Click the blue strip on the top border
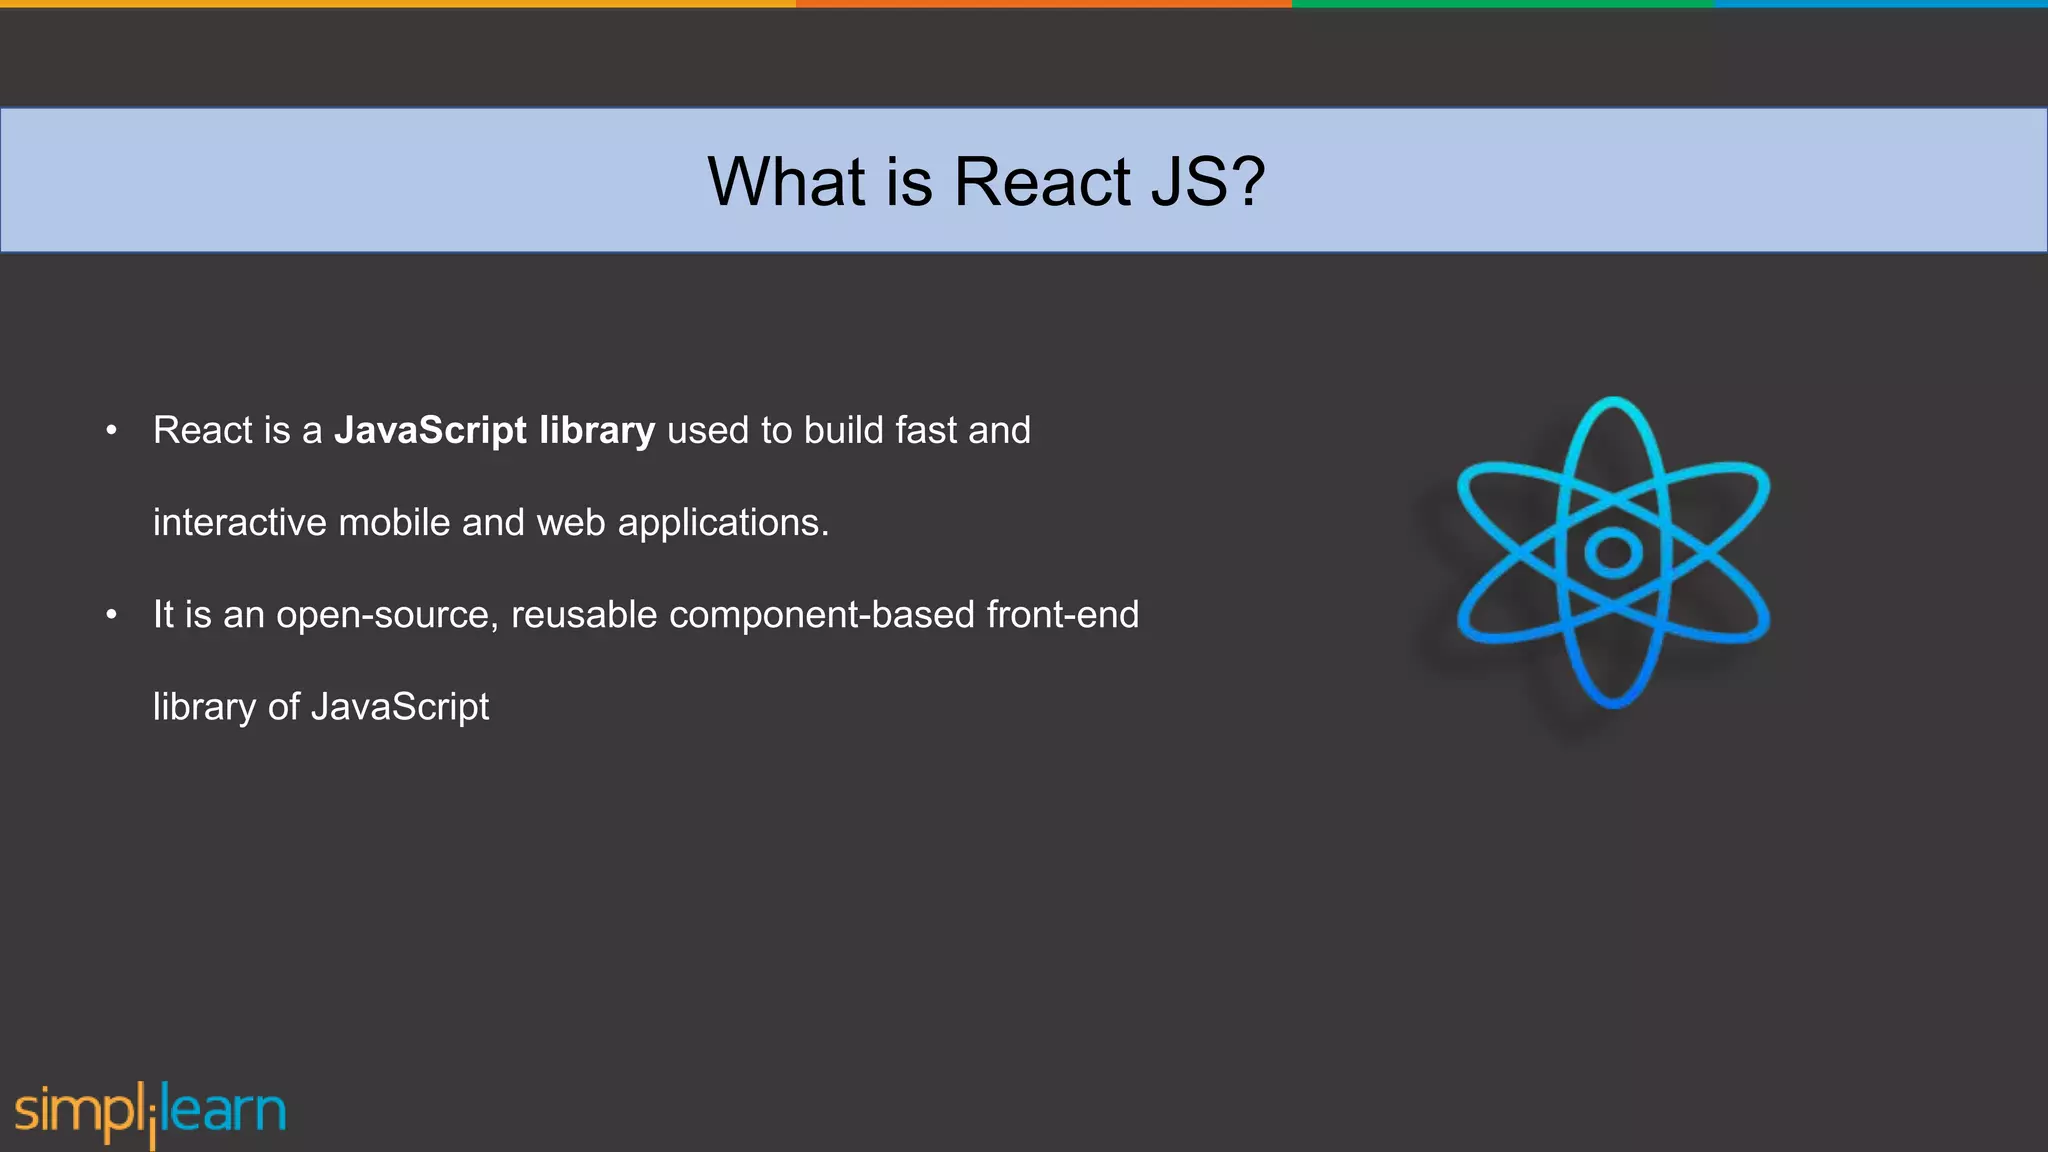 click(1880, 3)
